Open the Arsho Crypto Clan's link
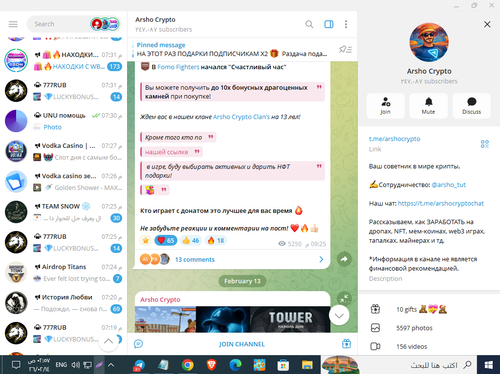This screenshot has width=500, height=374. click(x=241, y=117)
